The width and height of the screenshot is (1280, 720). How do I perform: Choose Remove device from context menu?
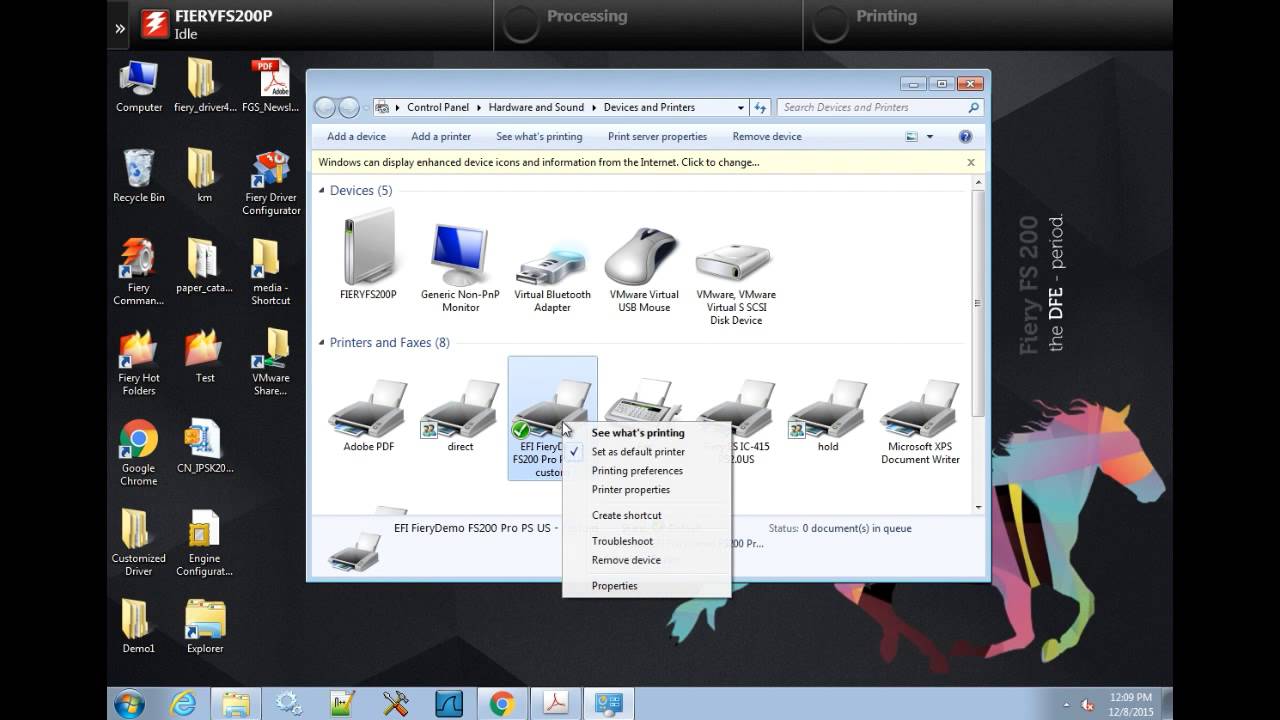(626, 560)
